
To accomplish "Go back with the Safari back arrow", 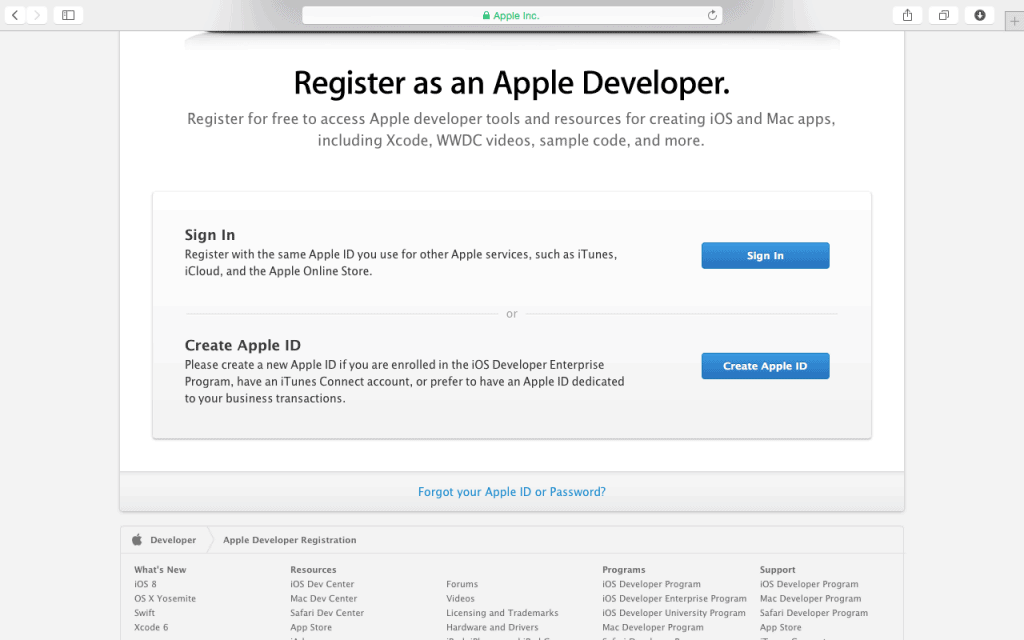I will 15,15.
